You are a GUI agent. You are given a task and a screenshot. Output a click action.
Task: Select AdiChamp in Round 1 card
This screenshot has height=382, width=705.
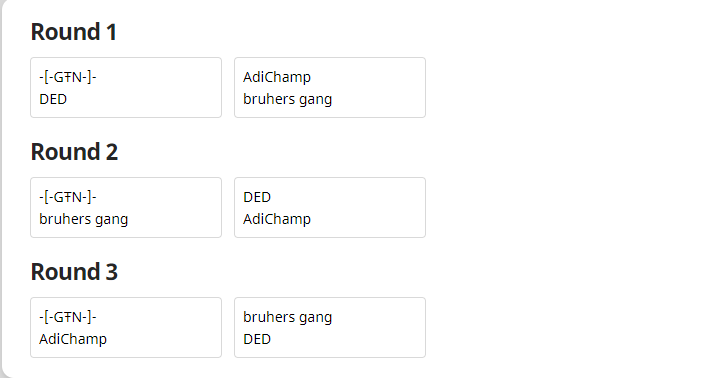point(277,77)
